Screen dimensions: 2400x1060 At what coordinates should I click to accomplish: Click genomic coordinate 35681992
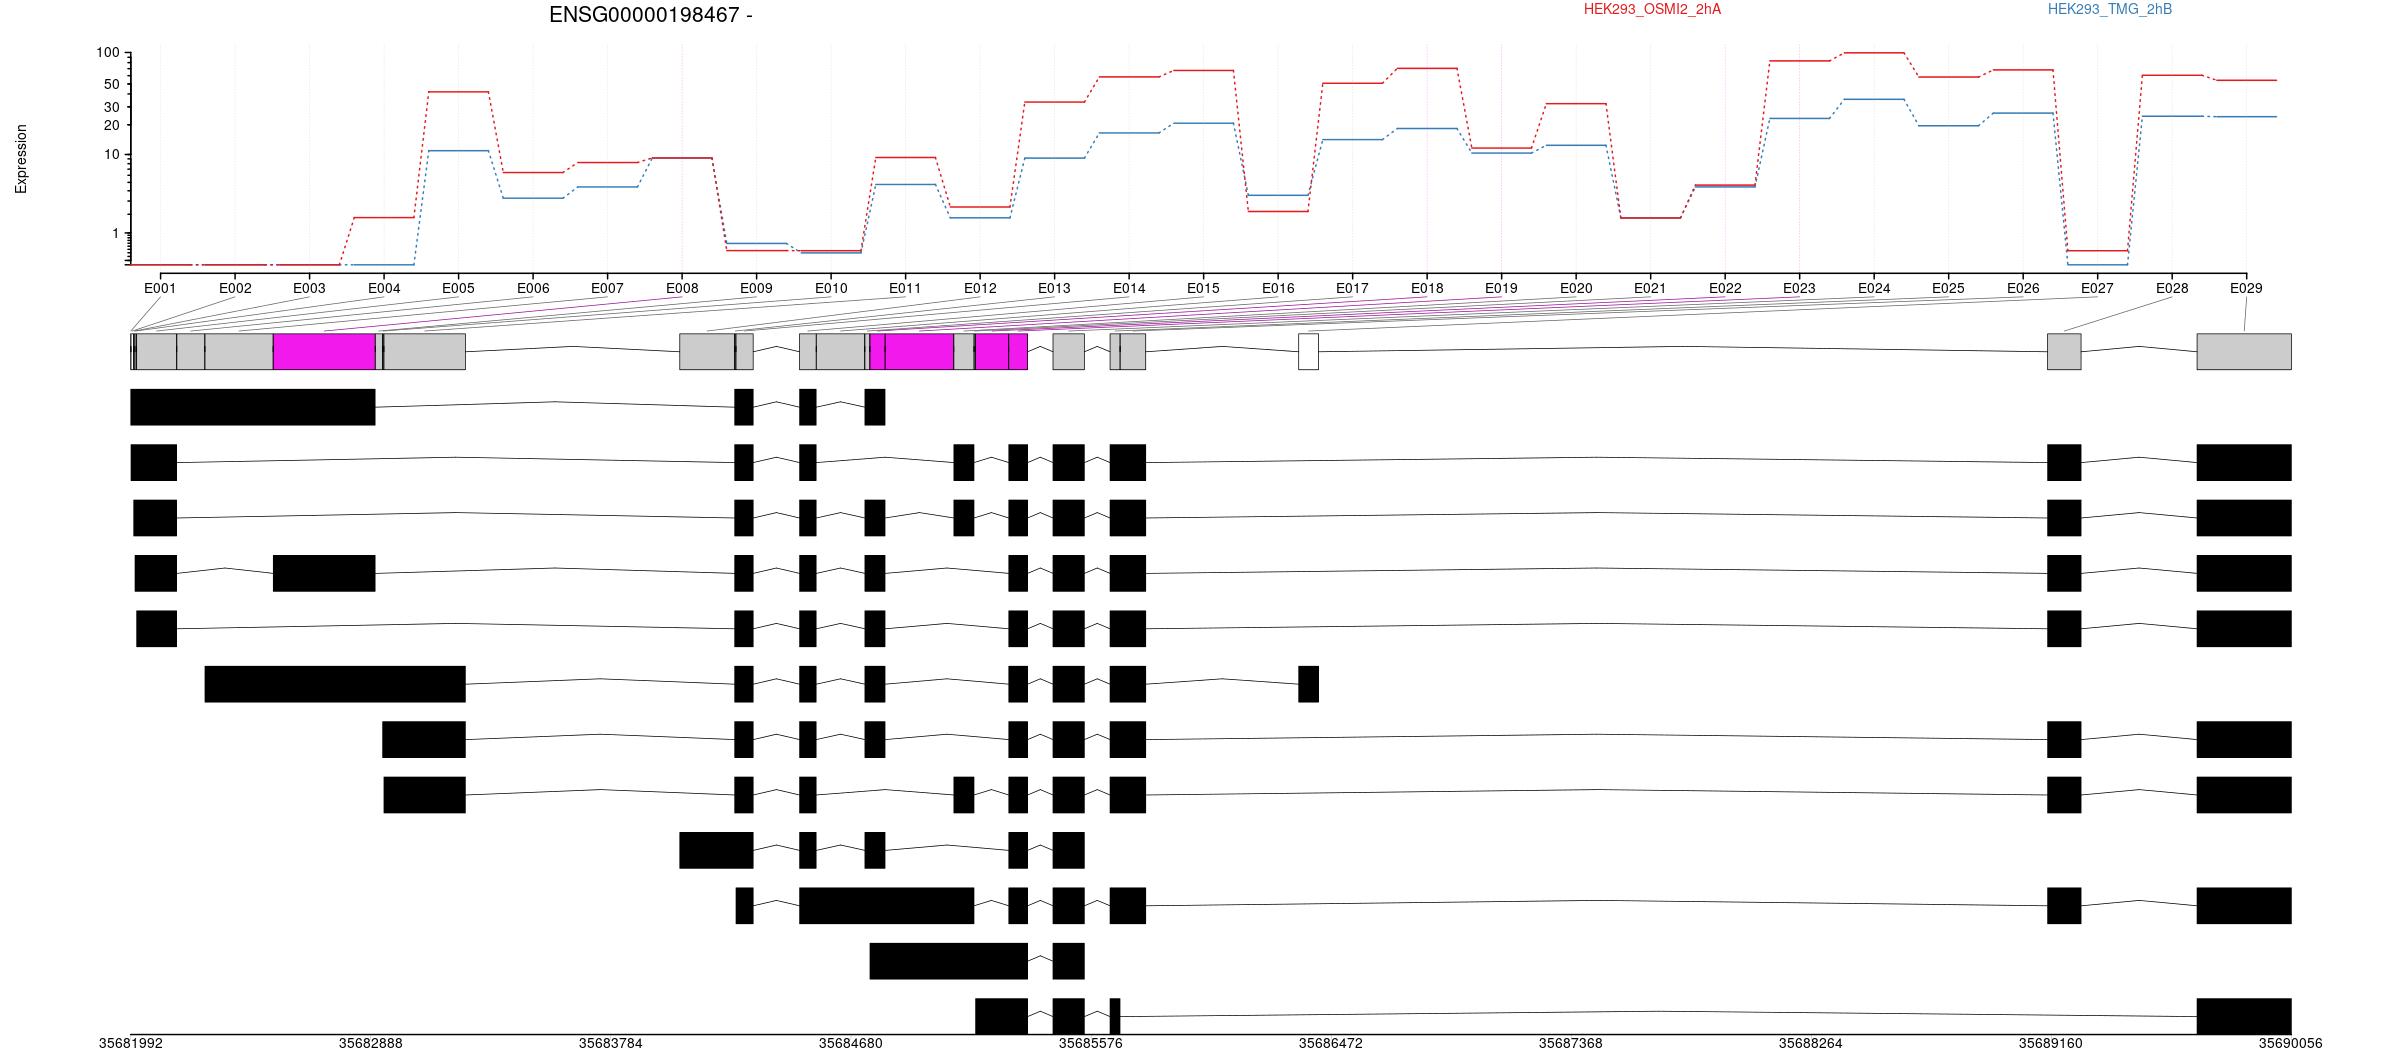tap(131, 1043)
